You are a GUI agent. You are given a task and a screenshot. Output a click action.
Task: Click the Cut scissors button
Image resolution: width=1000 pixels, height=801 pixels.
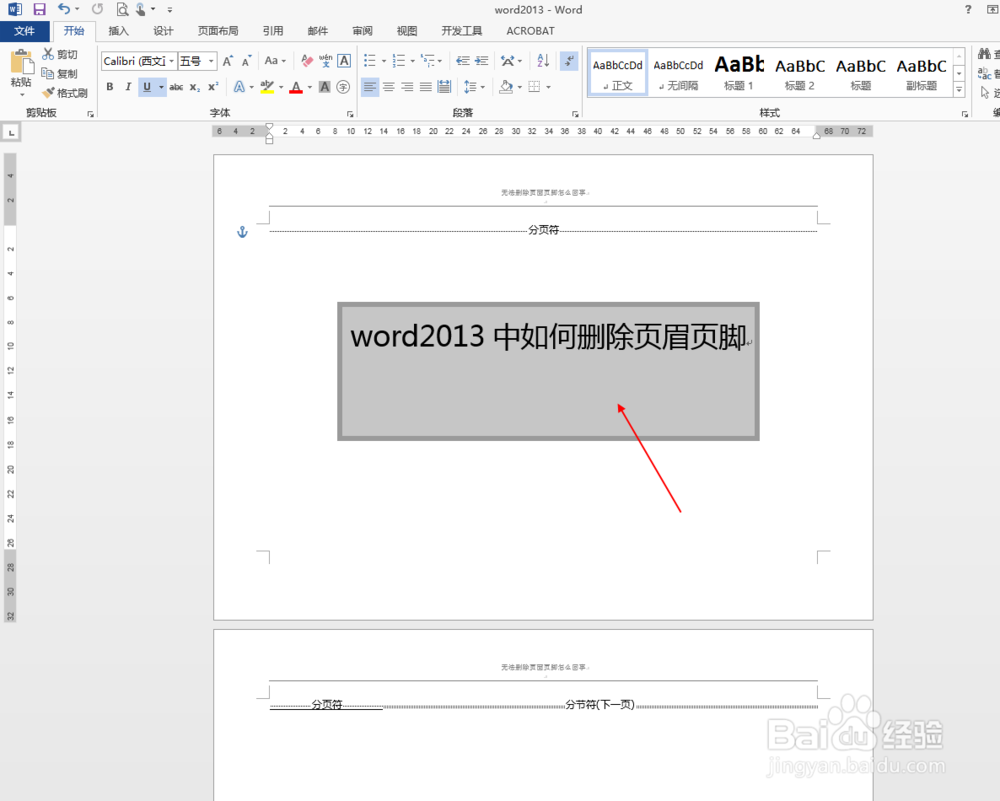point(60,54)
